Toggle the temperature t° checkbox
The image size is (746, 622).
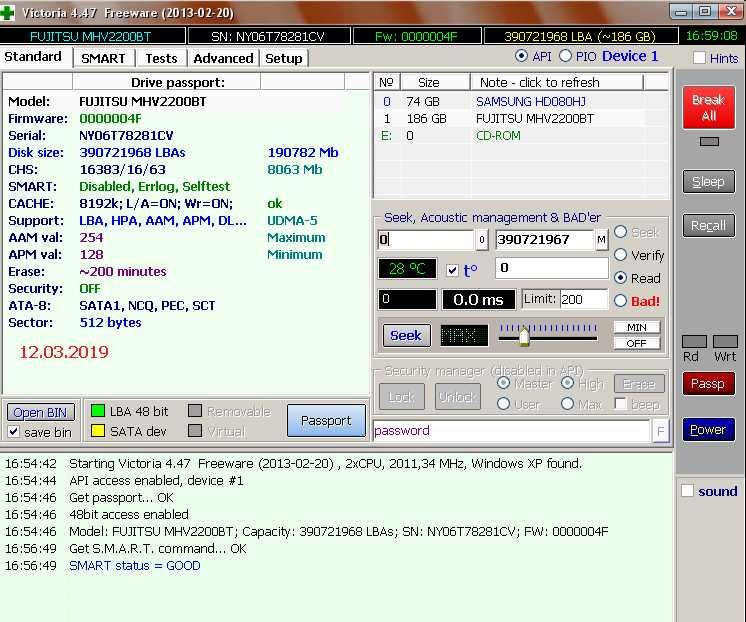[452, 271]
